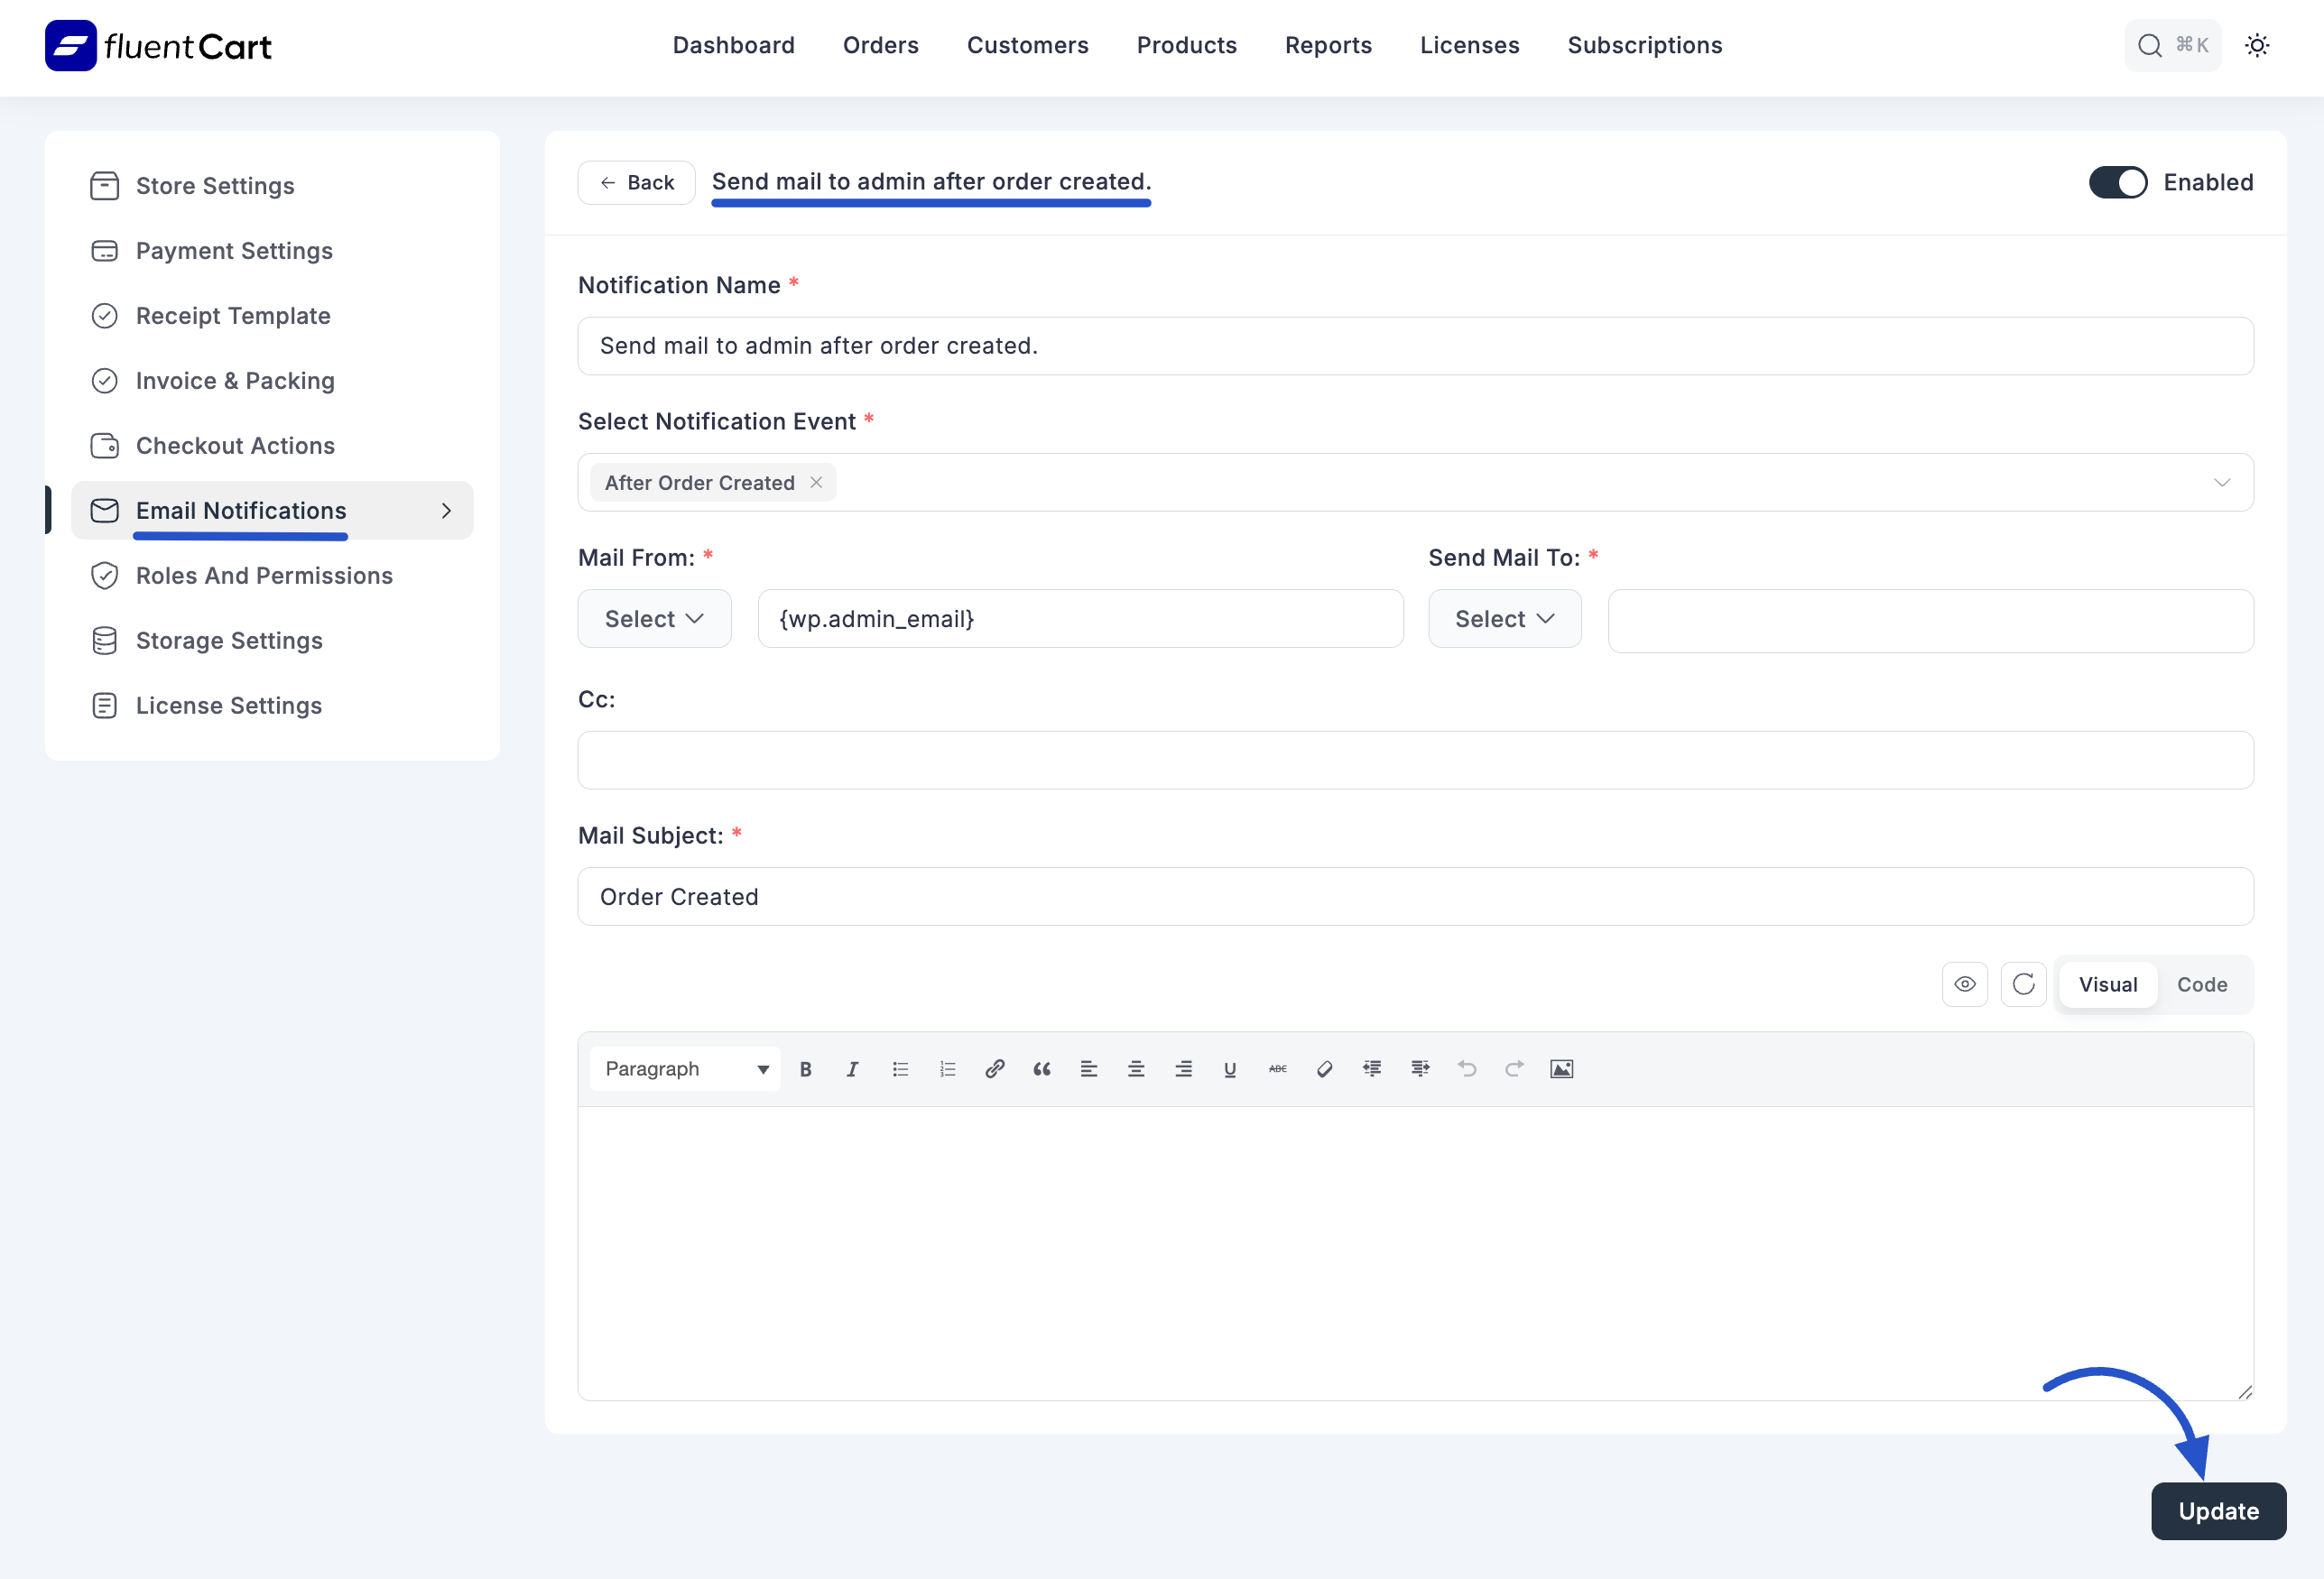Select the Bold formatting icon
2324x1579 pixels.
(x=806, y=1068)
